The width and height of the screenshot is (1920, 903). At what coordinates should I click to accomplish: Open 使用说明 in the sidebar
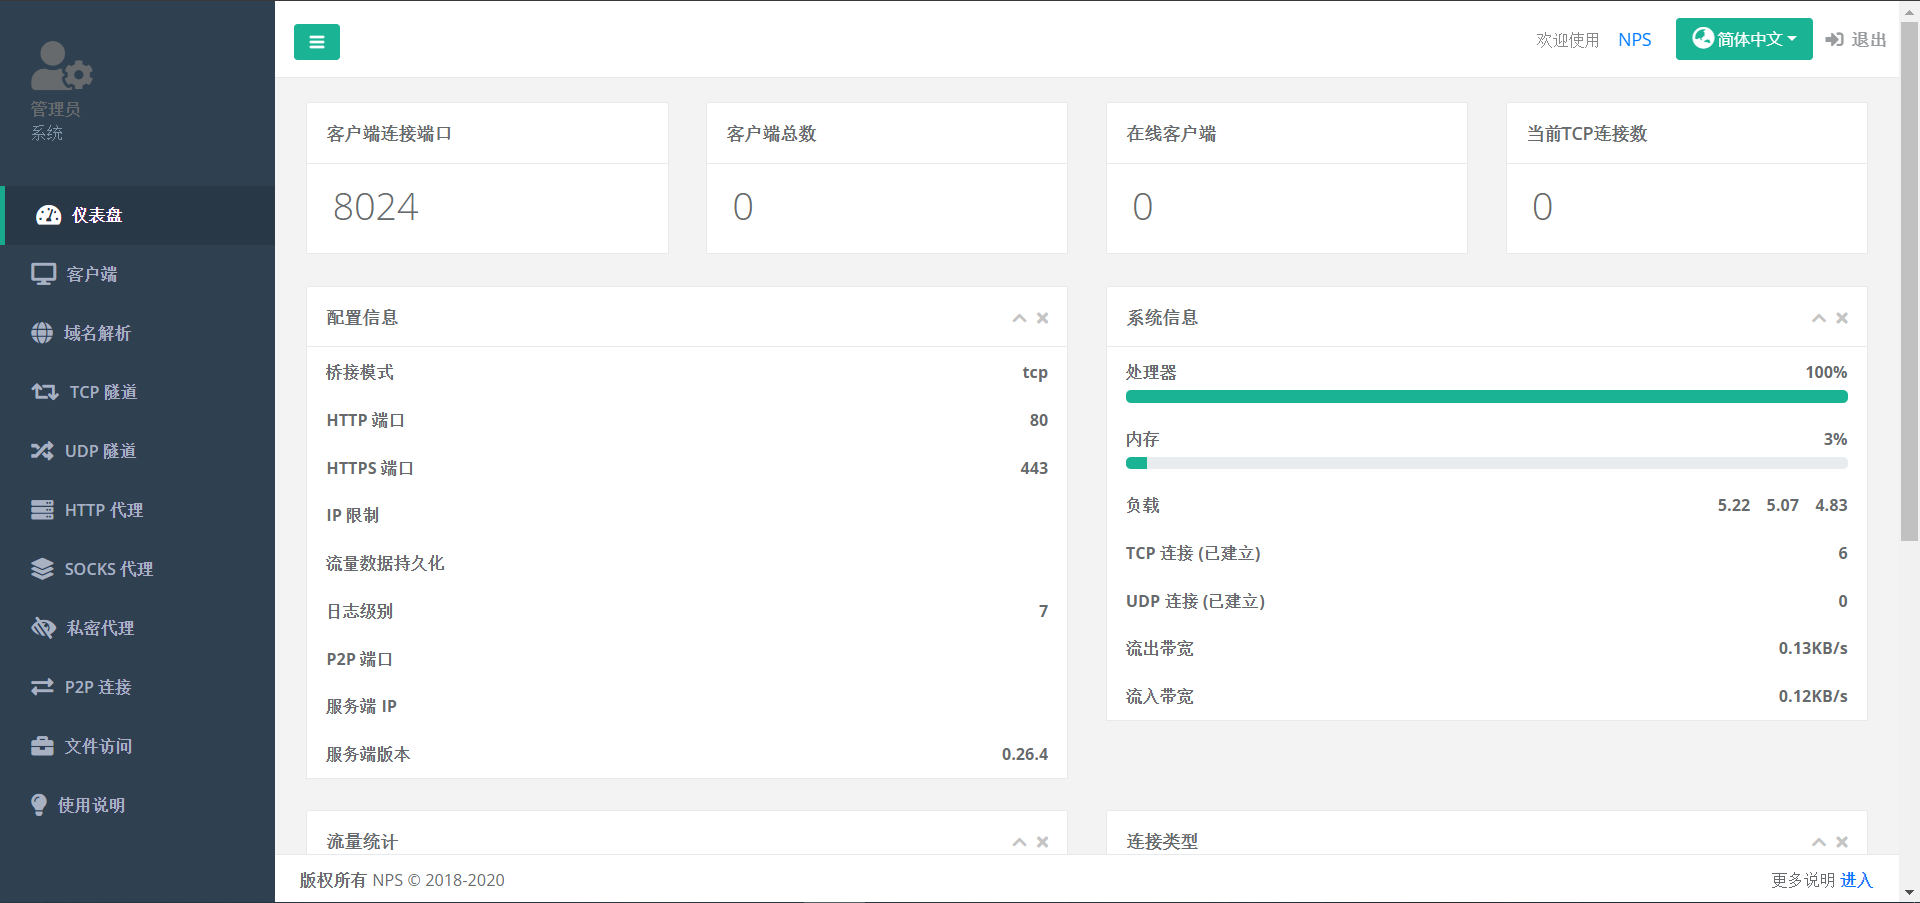[91, 805]
